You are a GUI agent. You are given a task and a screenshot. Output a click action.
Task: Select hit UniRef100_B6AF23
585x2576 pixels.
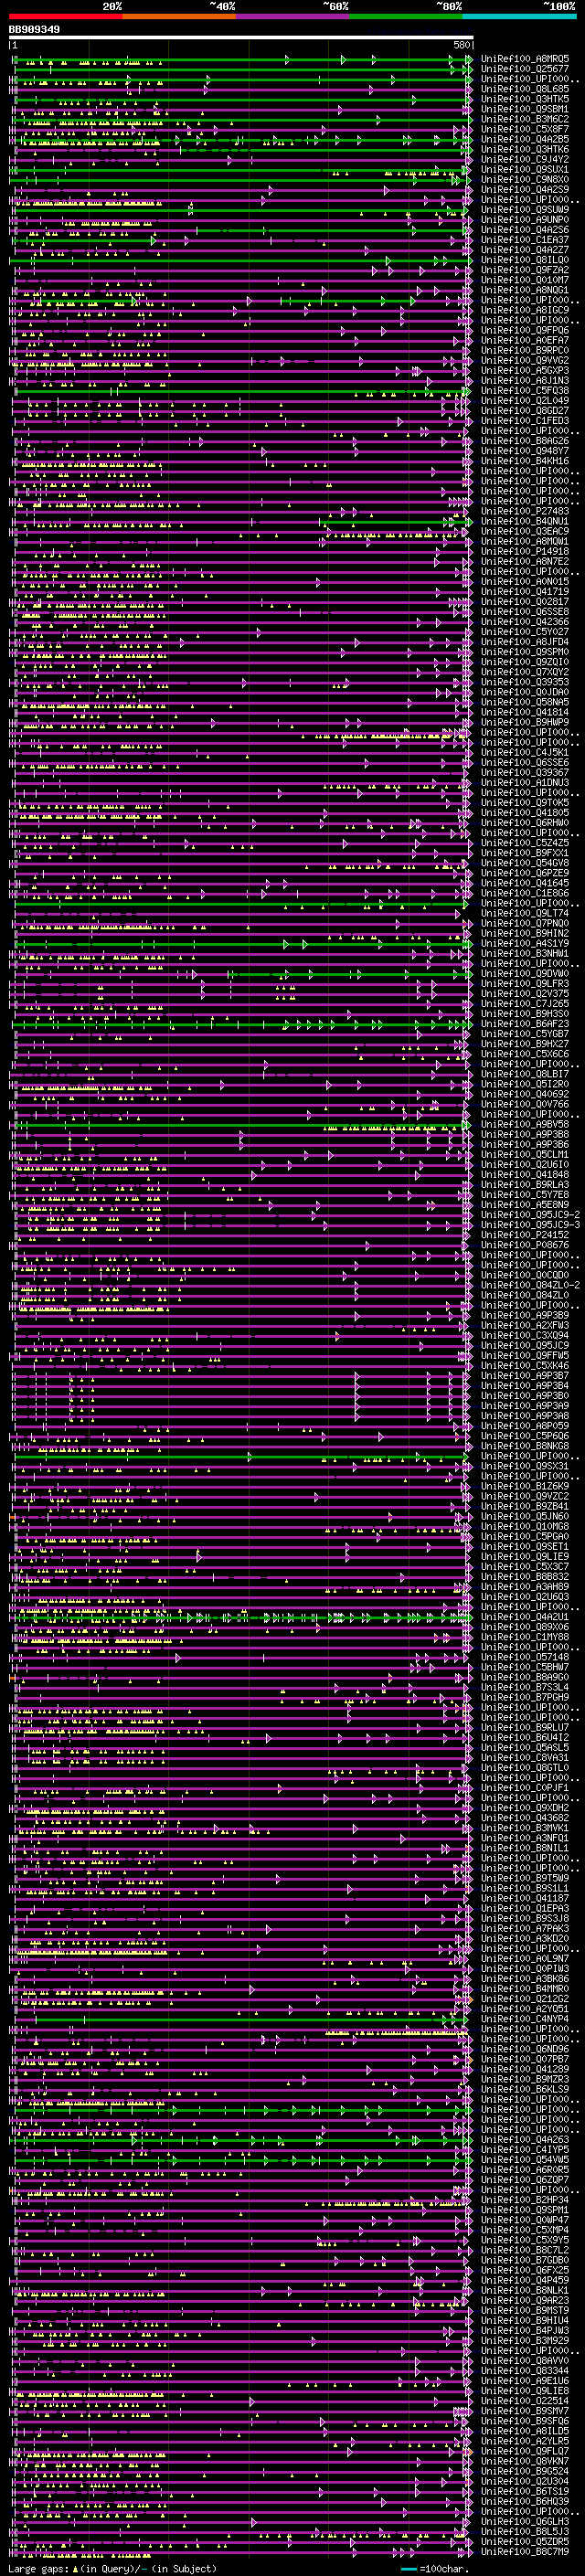525,1024
